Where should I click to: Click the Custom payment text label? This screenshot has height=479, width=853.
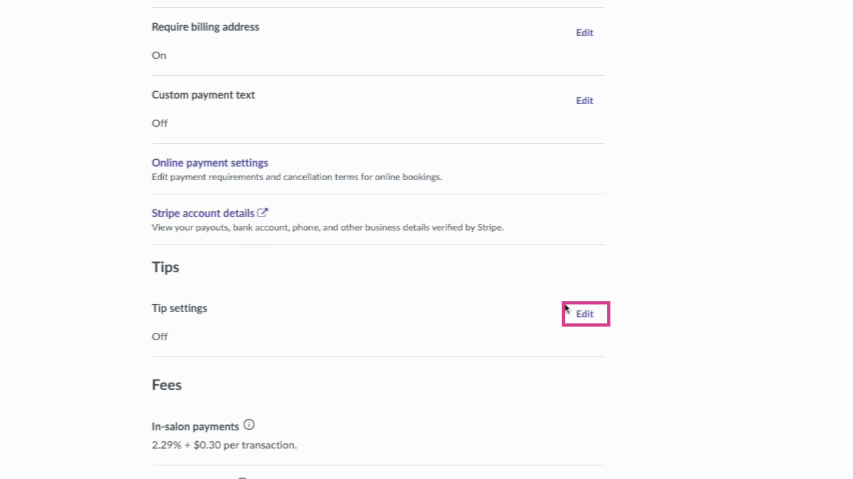tap(203, 95)
